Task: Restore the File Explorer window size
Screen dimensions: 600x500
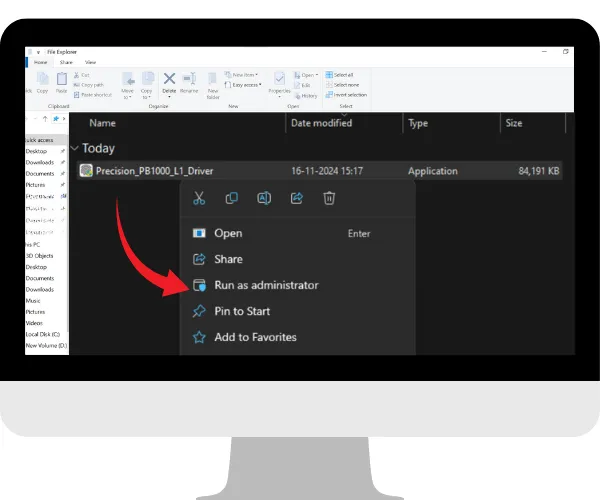Action: (x=566, y=51)
